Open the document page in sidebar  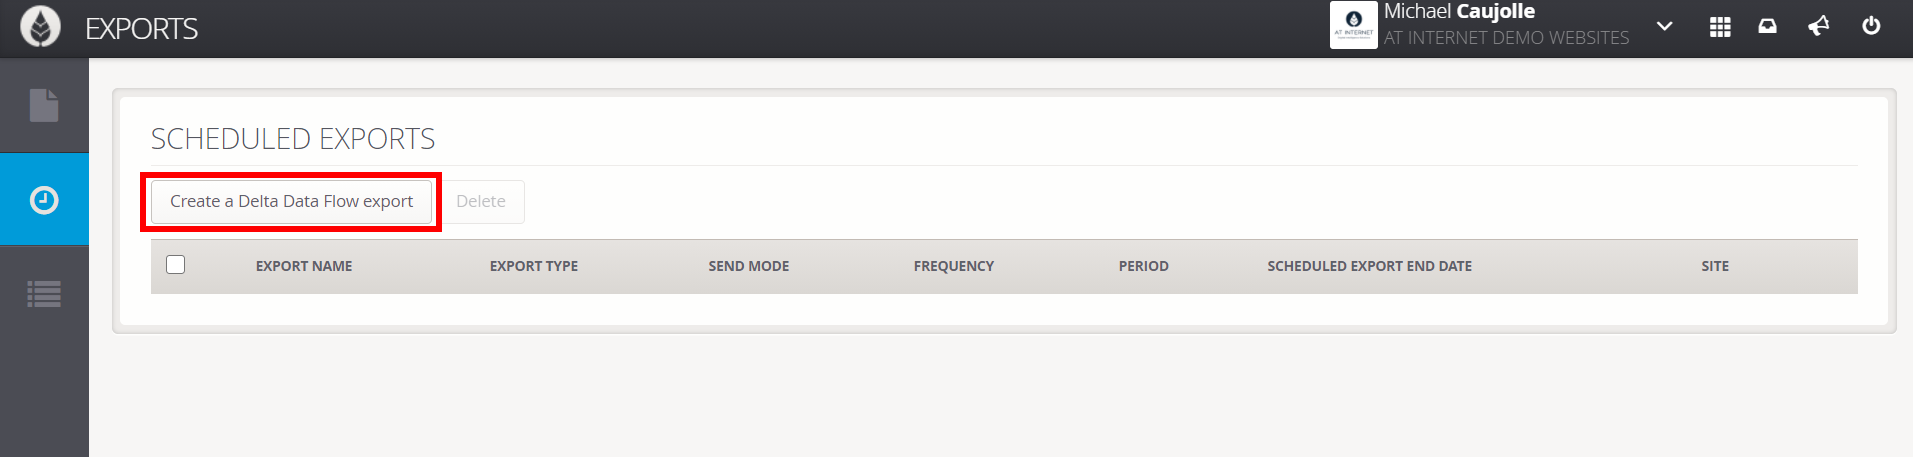point(44,105)
